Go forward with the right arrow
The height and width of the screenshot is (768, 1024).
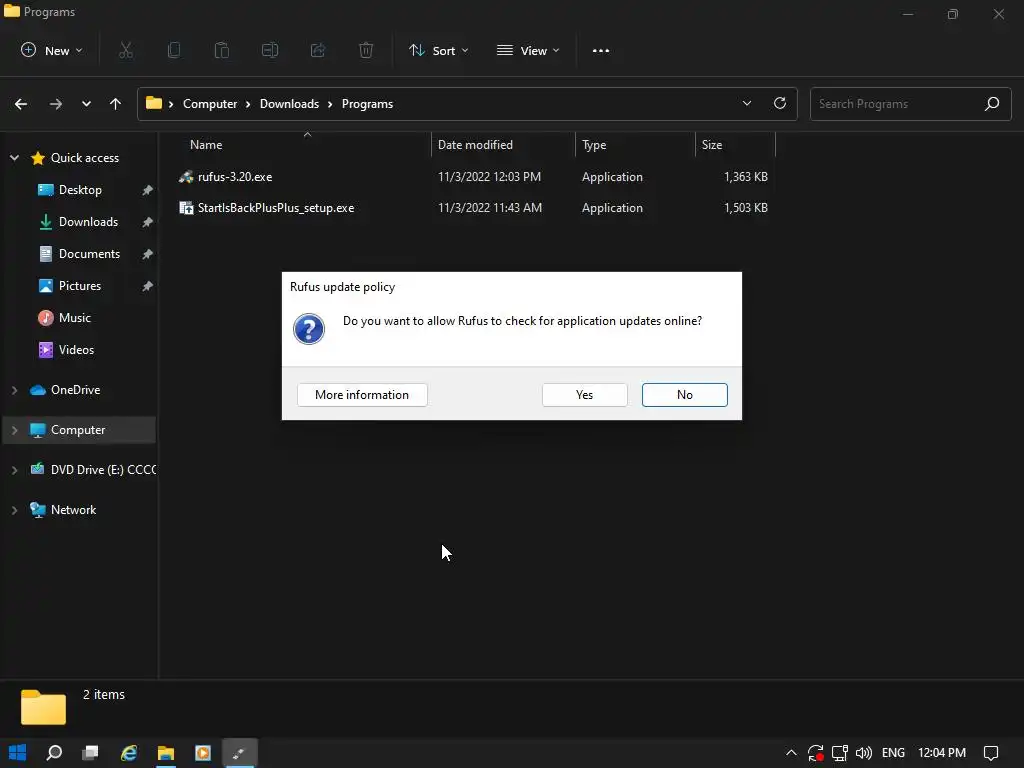click(56, 104)
